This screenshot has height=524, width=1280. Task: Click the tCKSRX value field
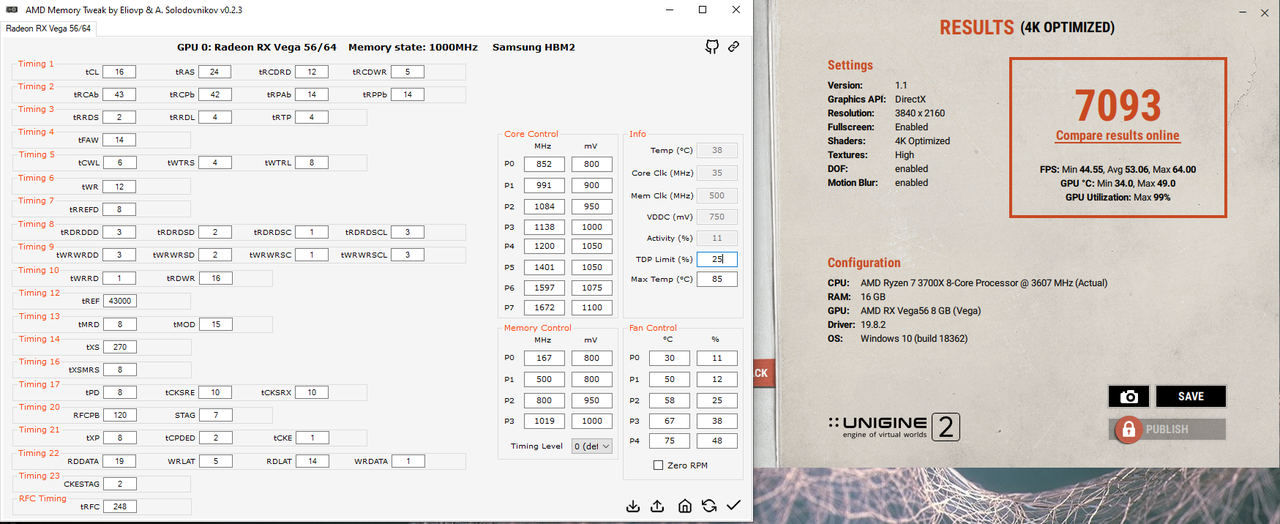[312, 392]
